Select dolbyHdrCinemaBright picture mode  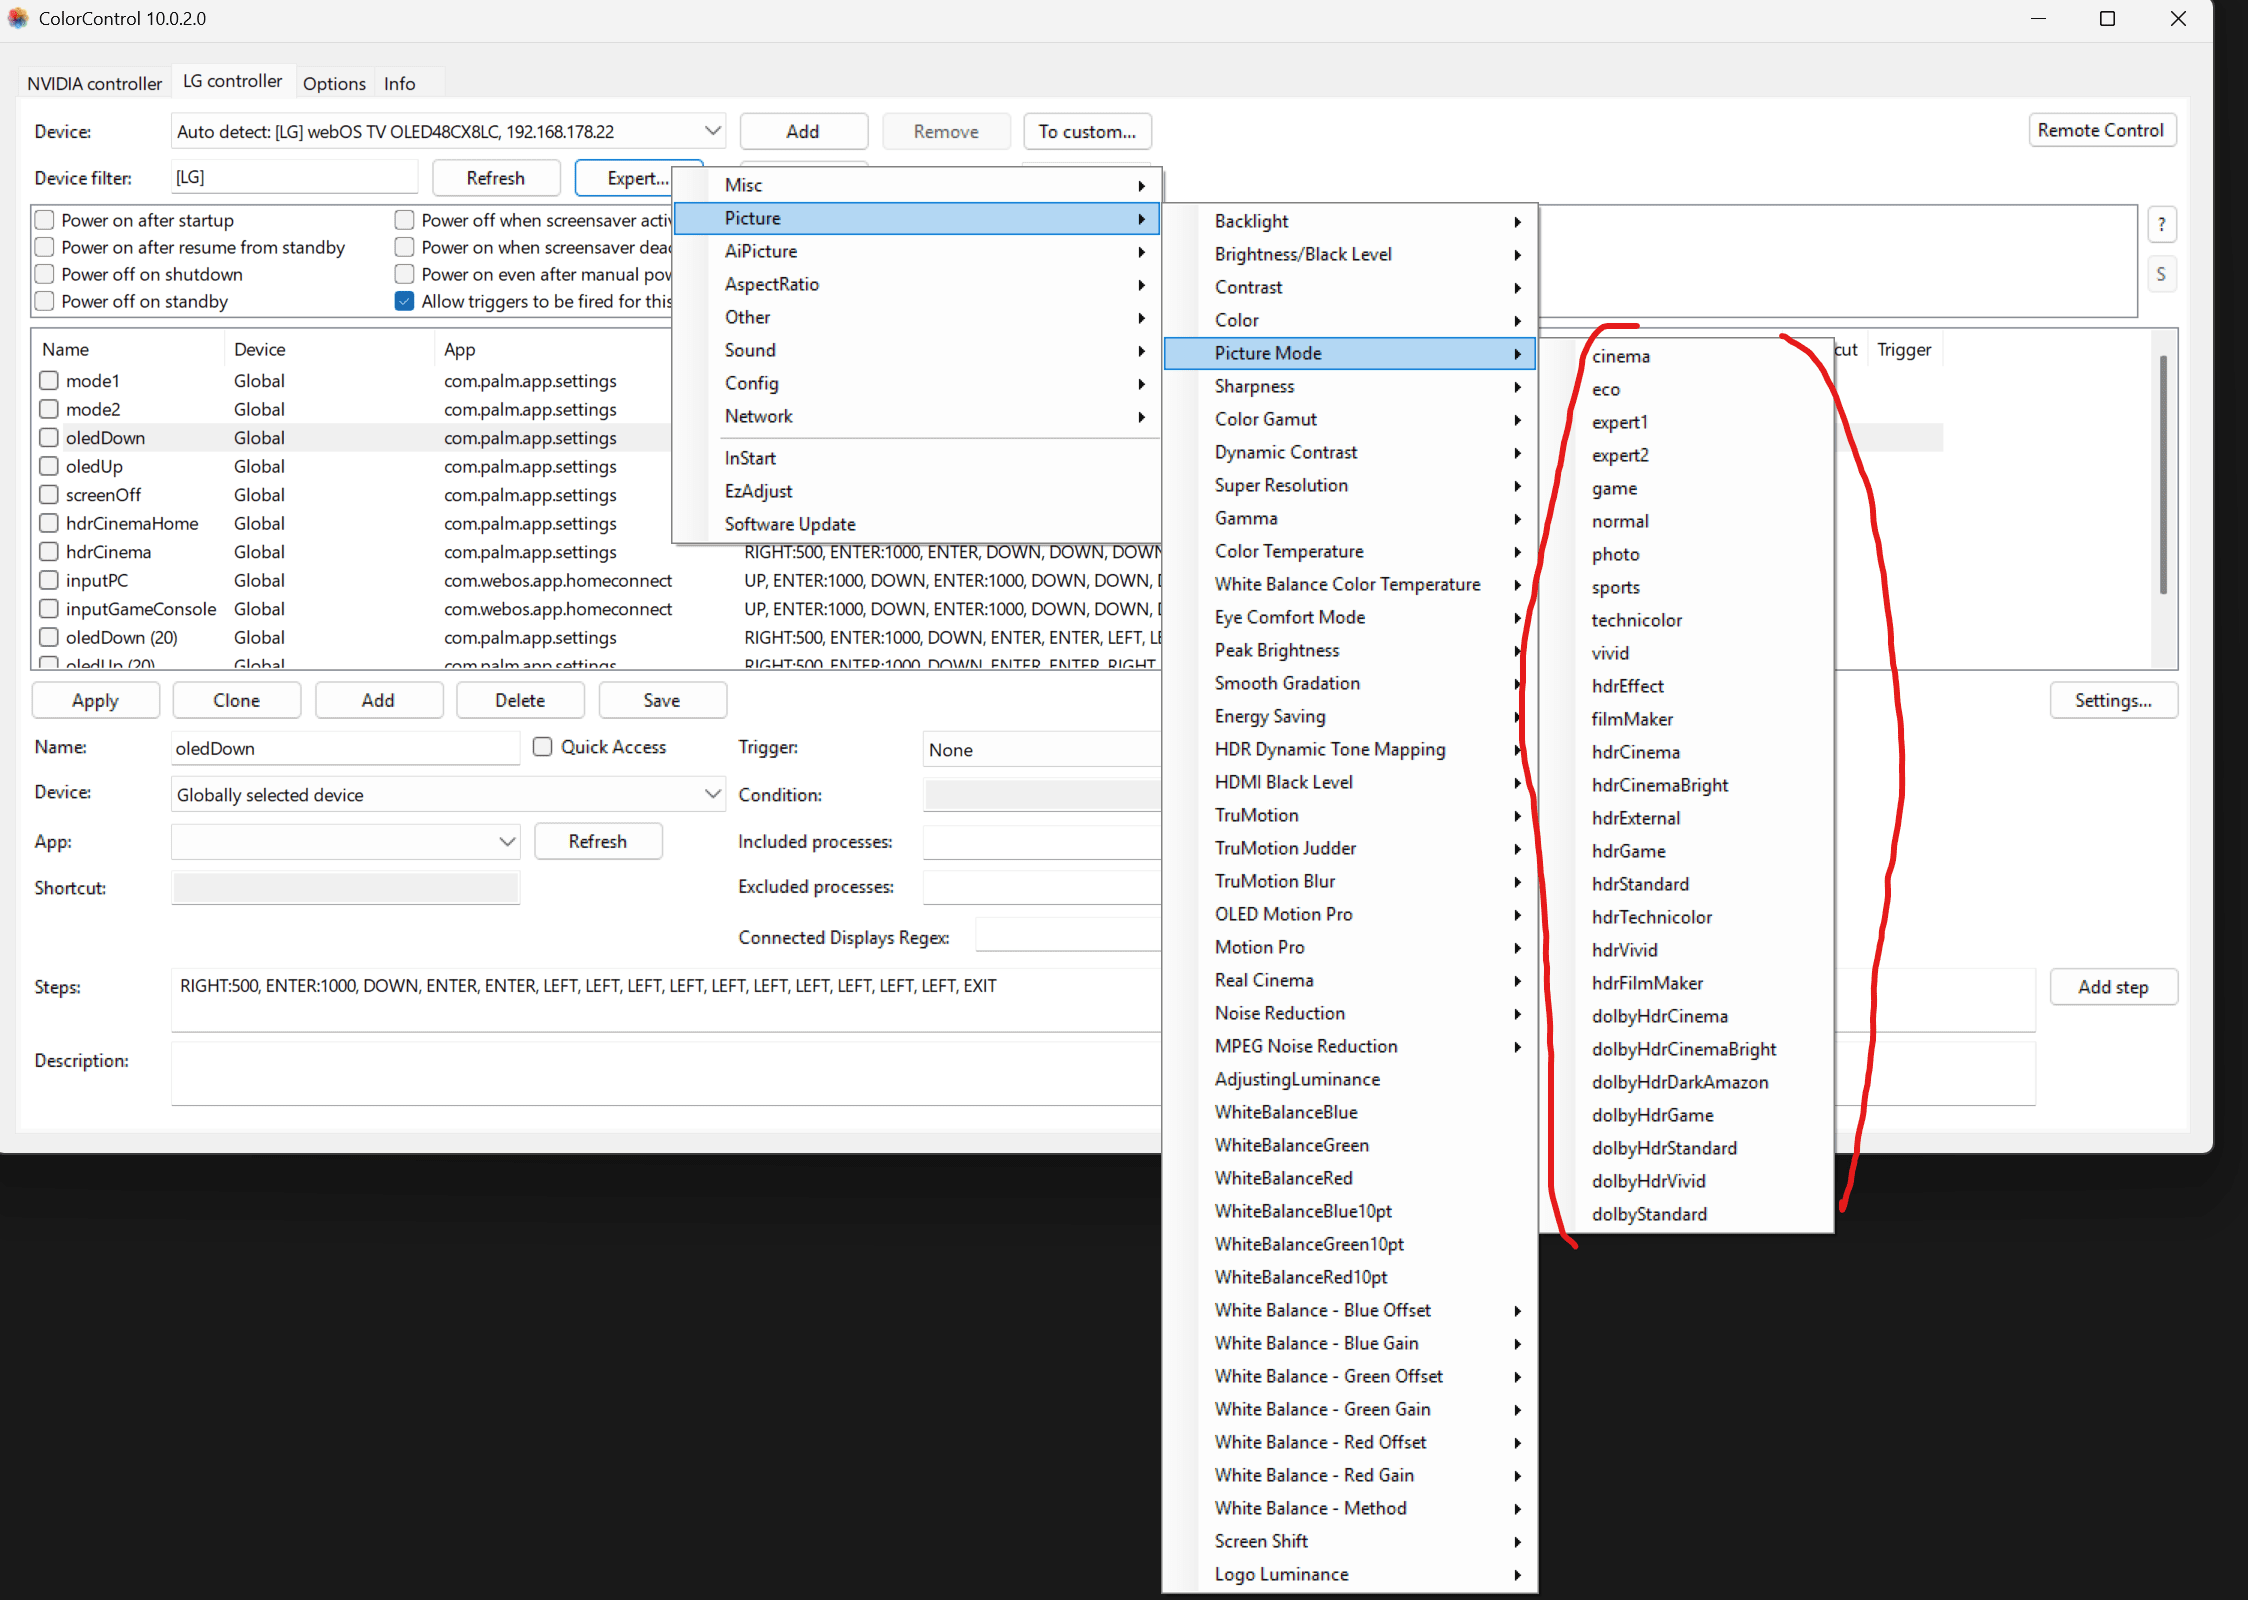[x=1687, y=1049]
